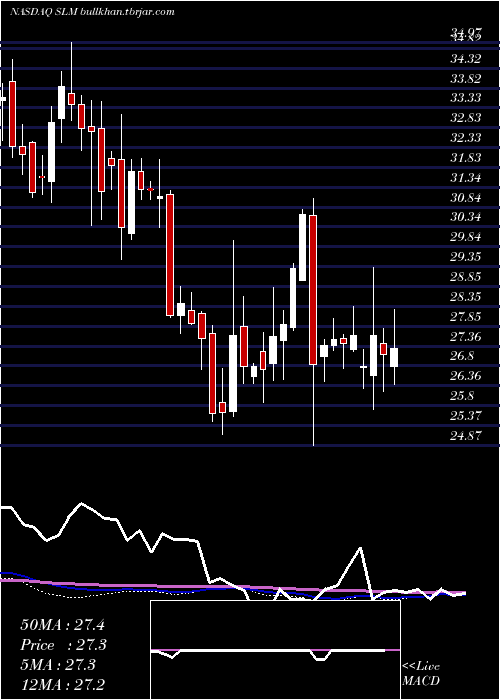Click the 31.83 price axis label

[466, 158]
